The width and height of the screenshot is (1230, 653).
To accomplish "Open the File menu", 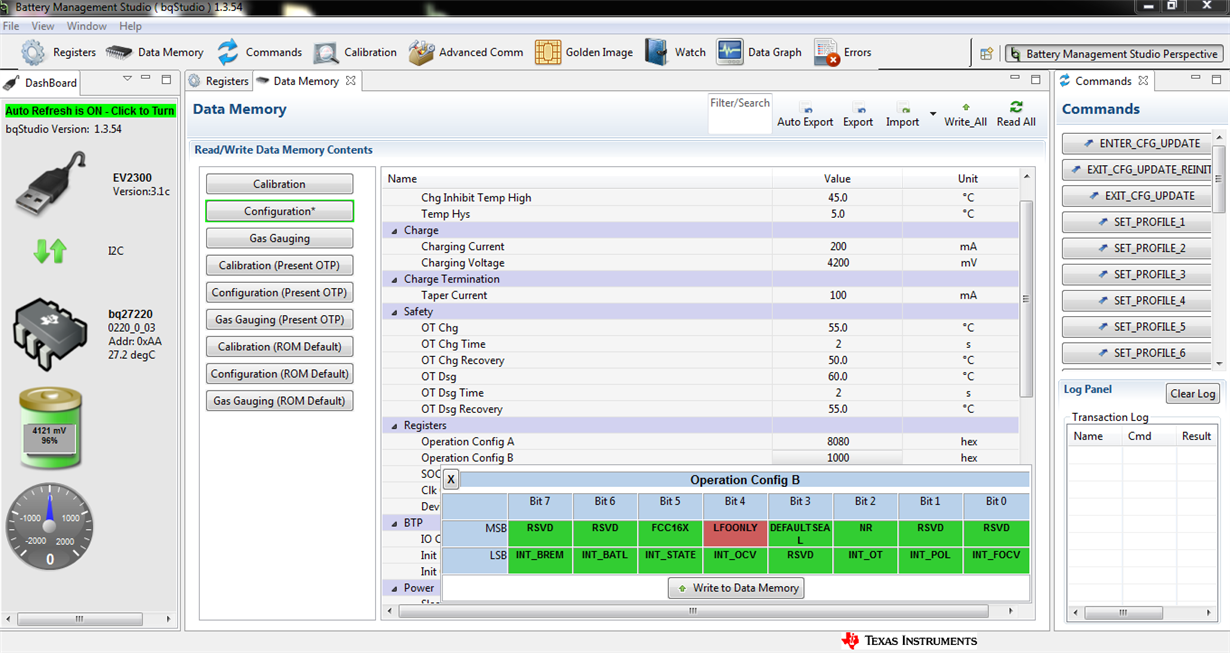I will point(11,26).
